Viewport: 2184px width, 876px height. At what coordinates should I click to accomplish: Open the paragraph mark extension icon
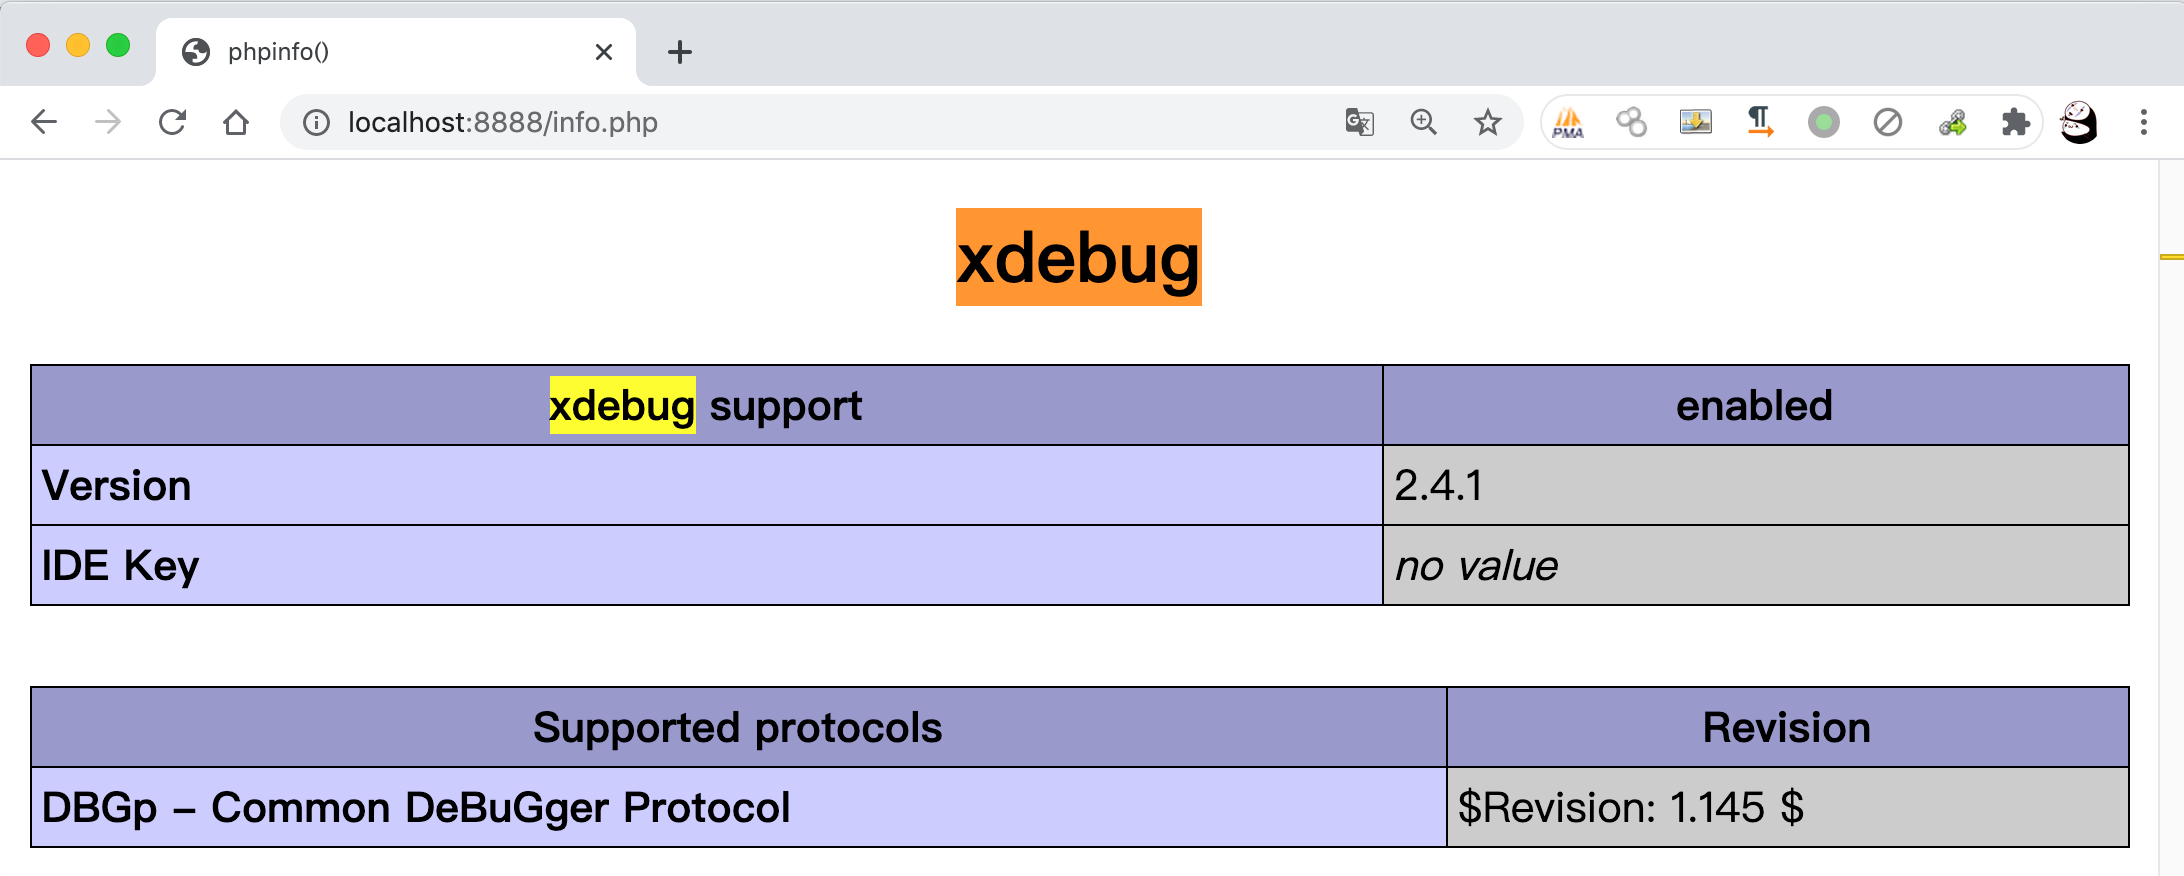(1760, 122)
